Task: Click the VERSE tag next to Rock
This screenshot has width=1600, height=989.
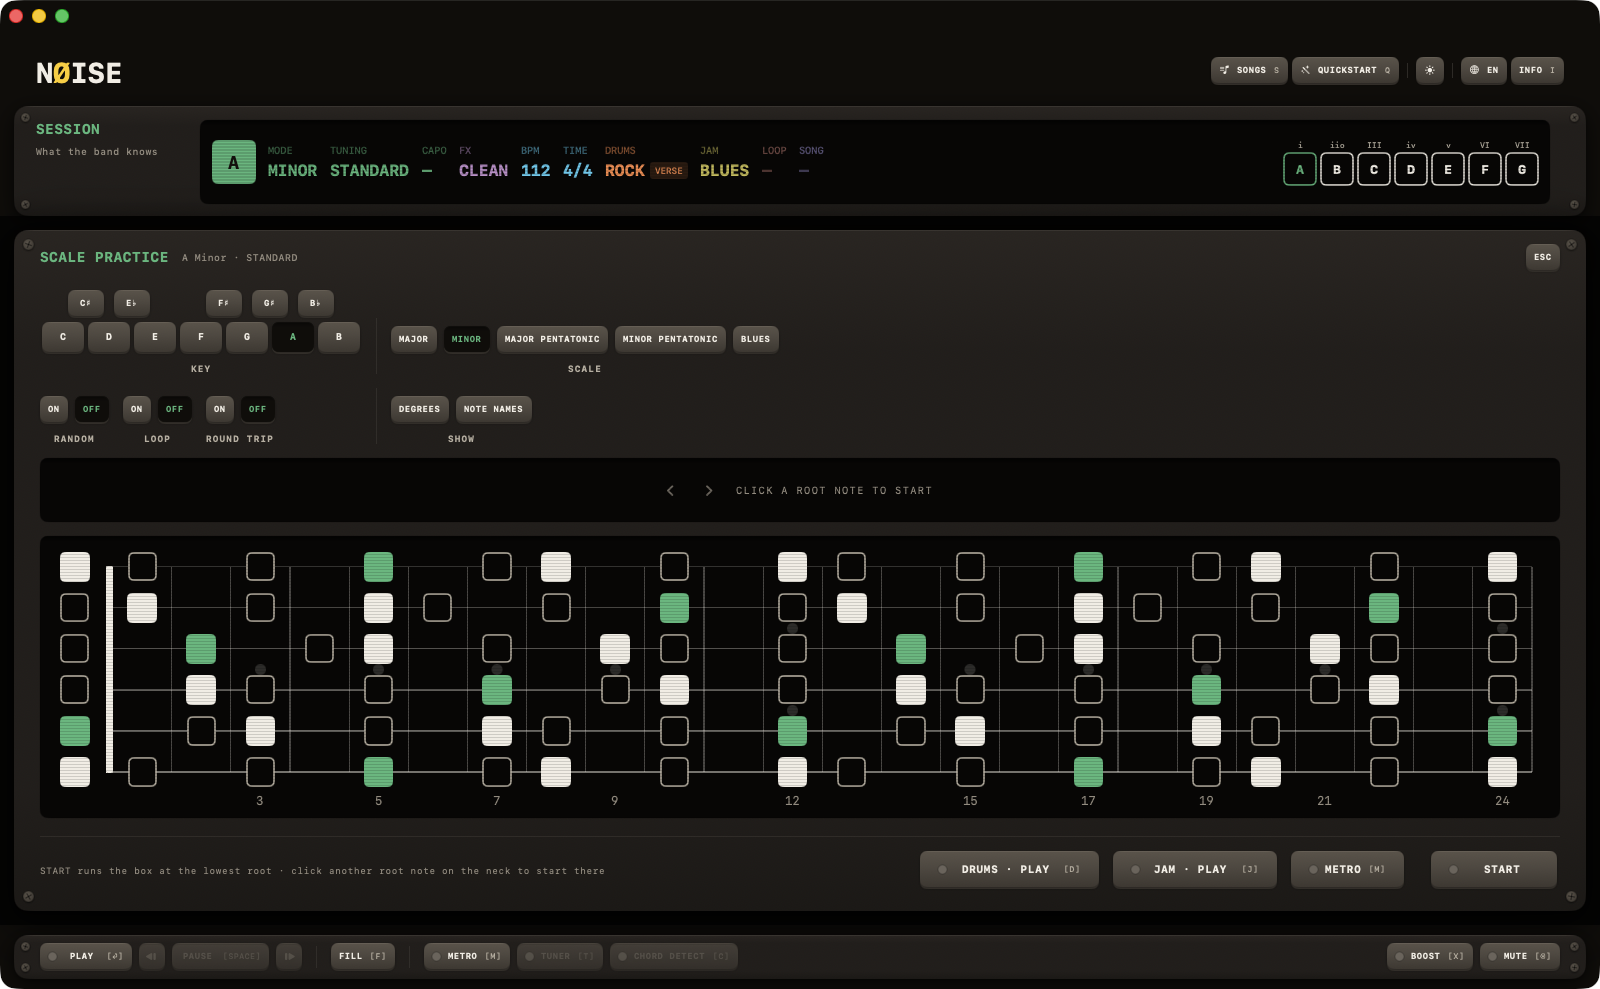Action: [669, 171]
